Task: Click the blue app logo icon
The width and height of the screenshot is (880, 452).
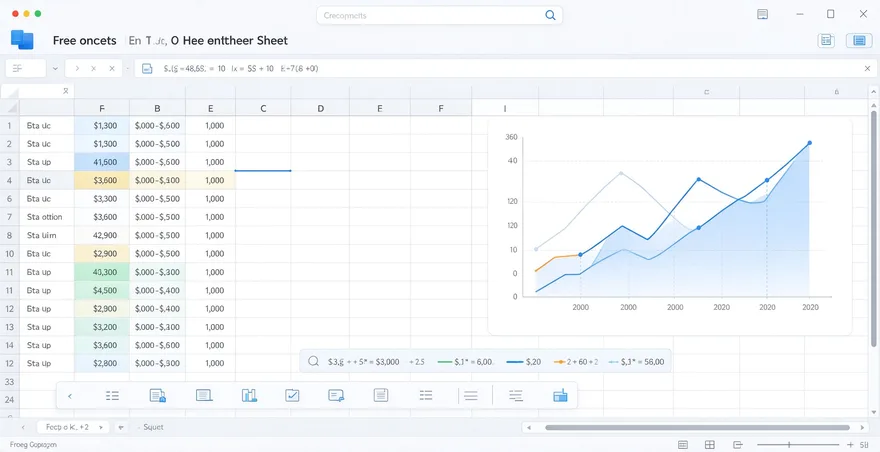Action: 22,40
